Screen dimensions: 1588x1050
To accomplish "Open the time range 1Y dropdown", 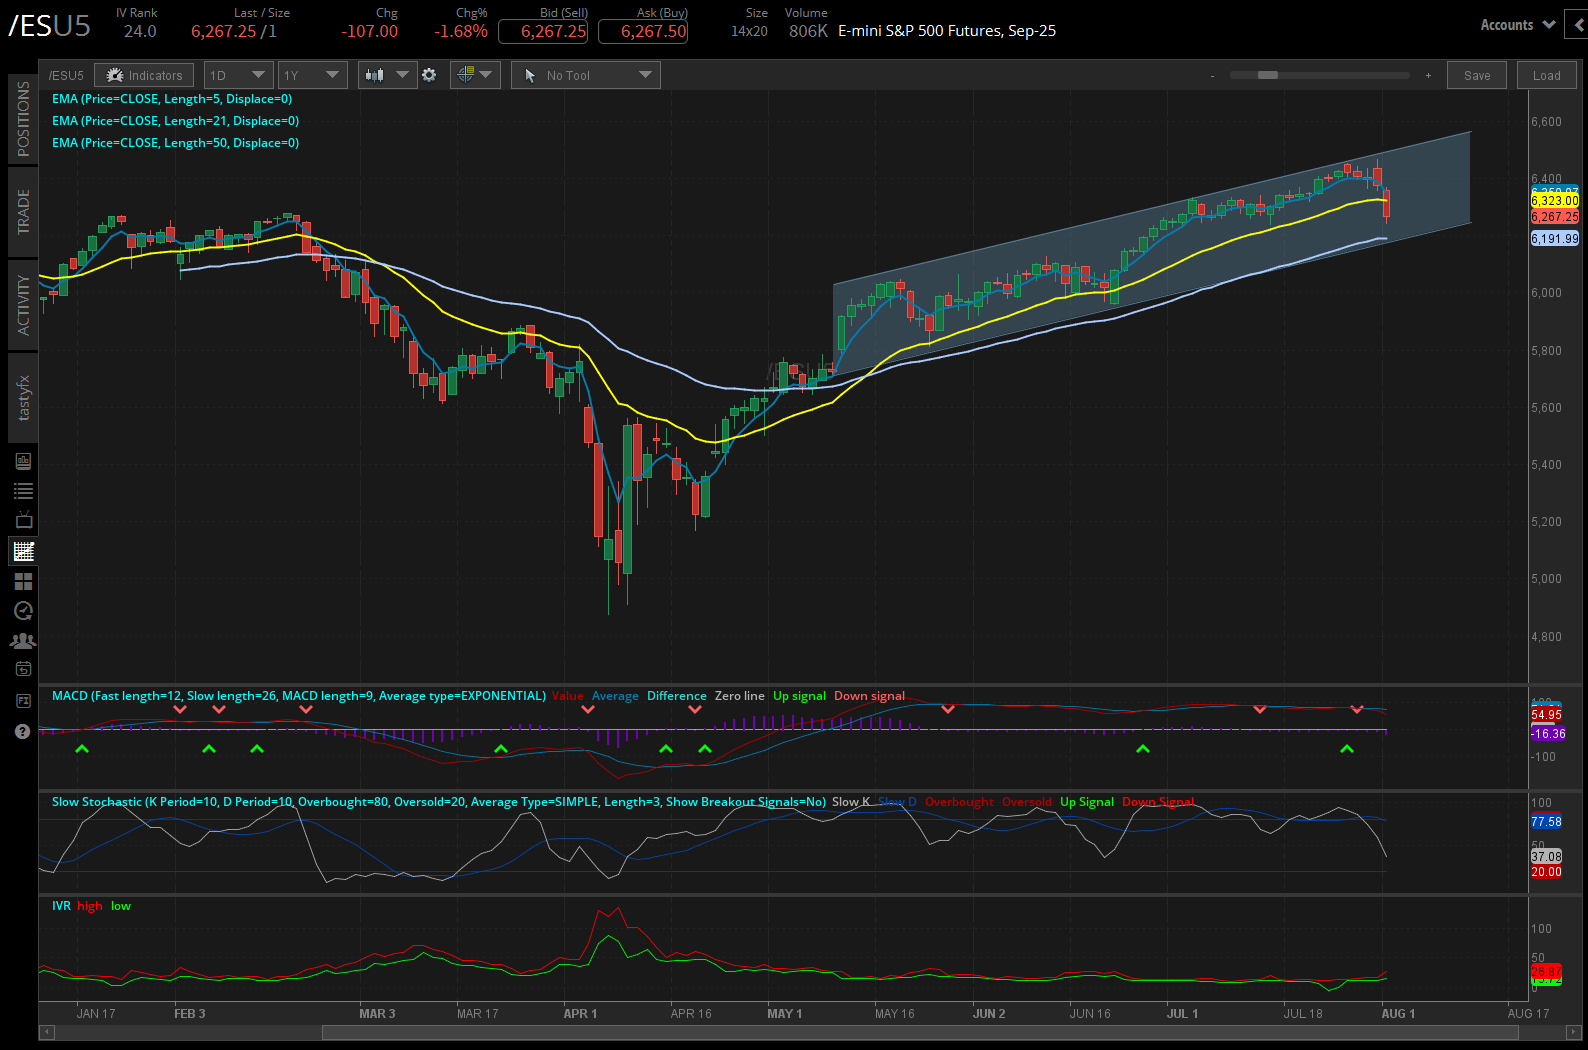I will click(x=313, y=75).
